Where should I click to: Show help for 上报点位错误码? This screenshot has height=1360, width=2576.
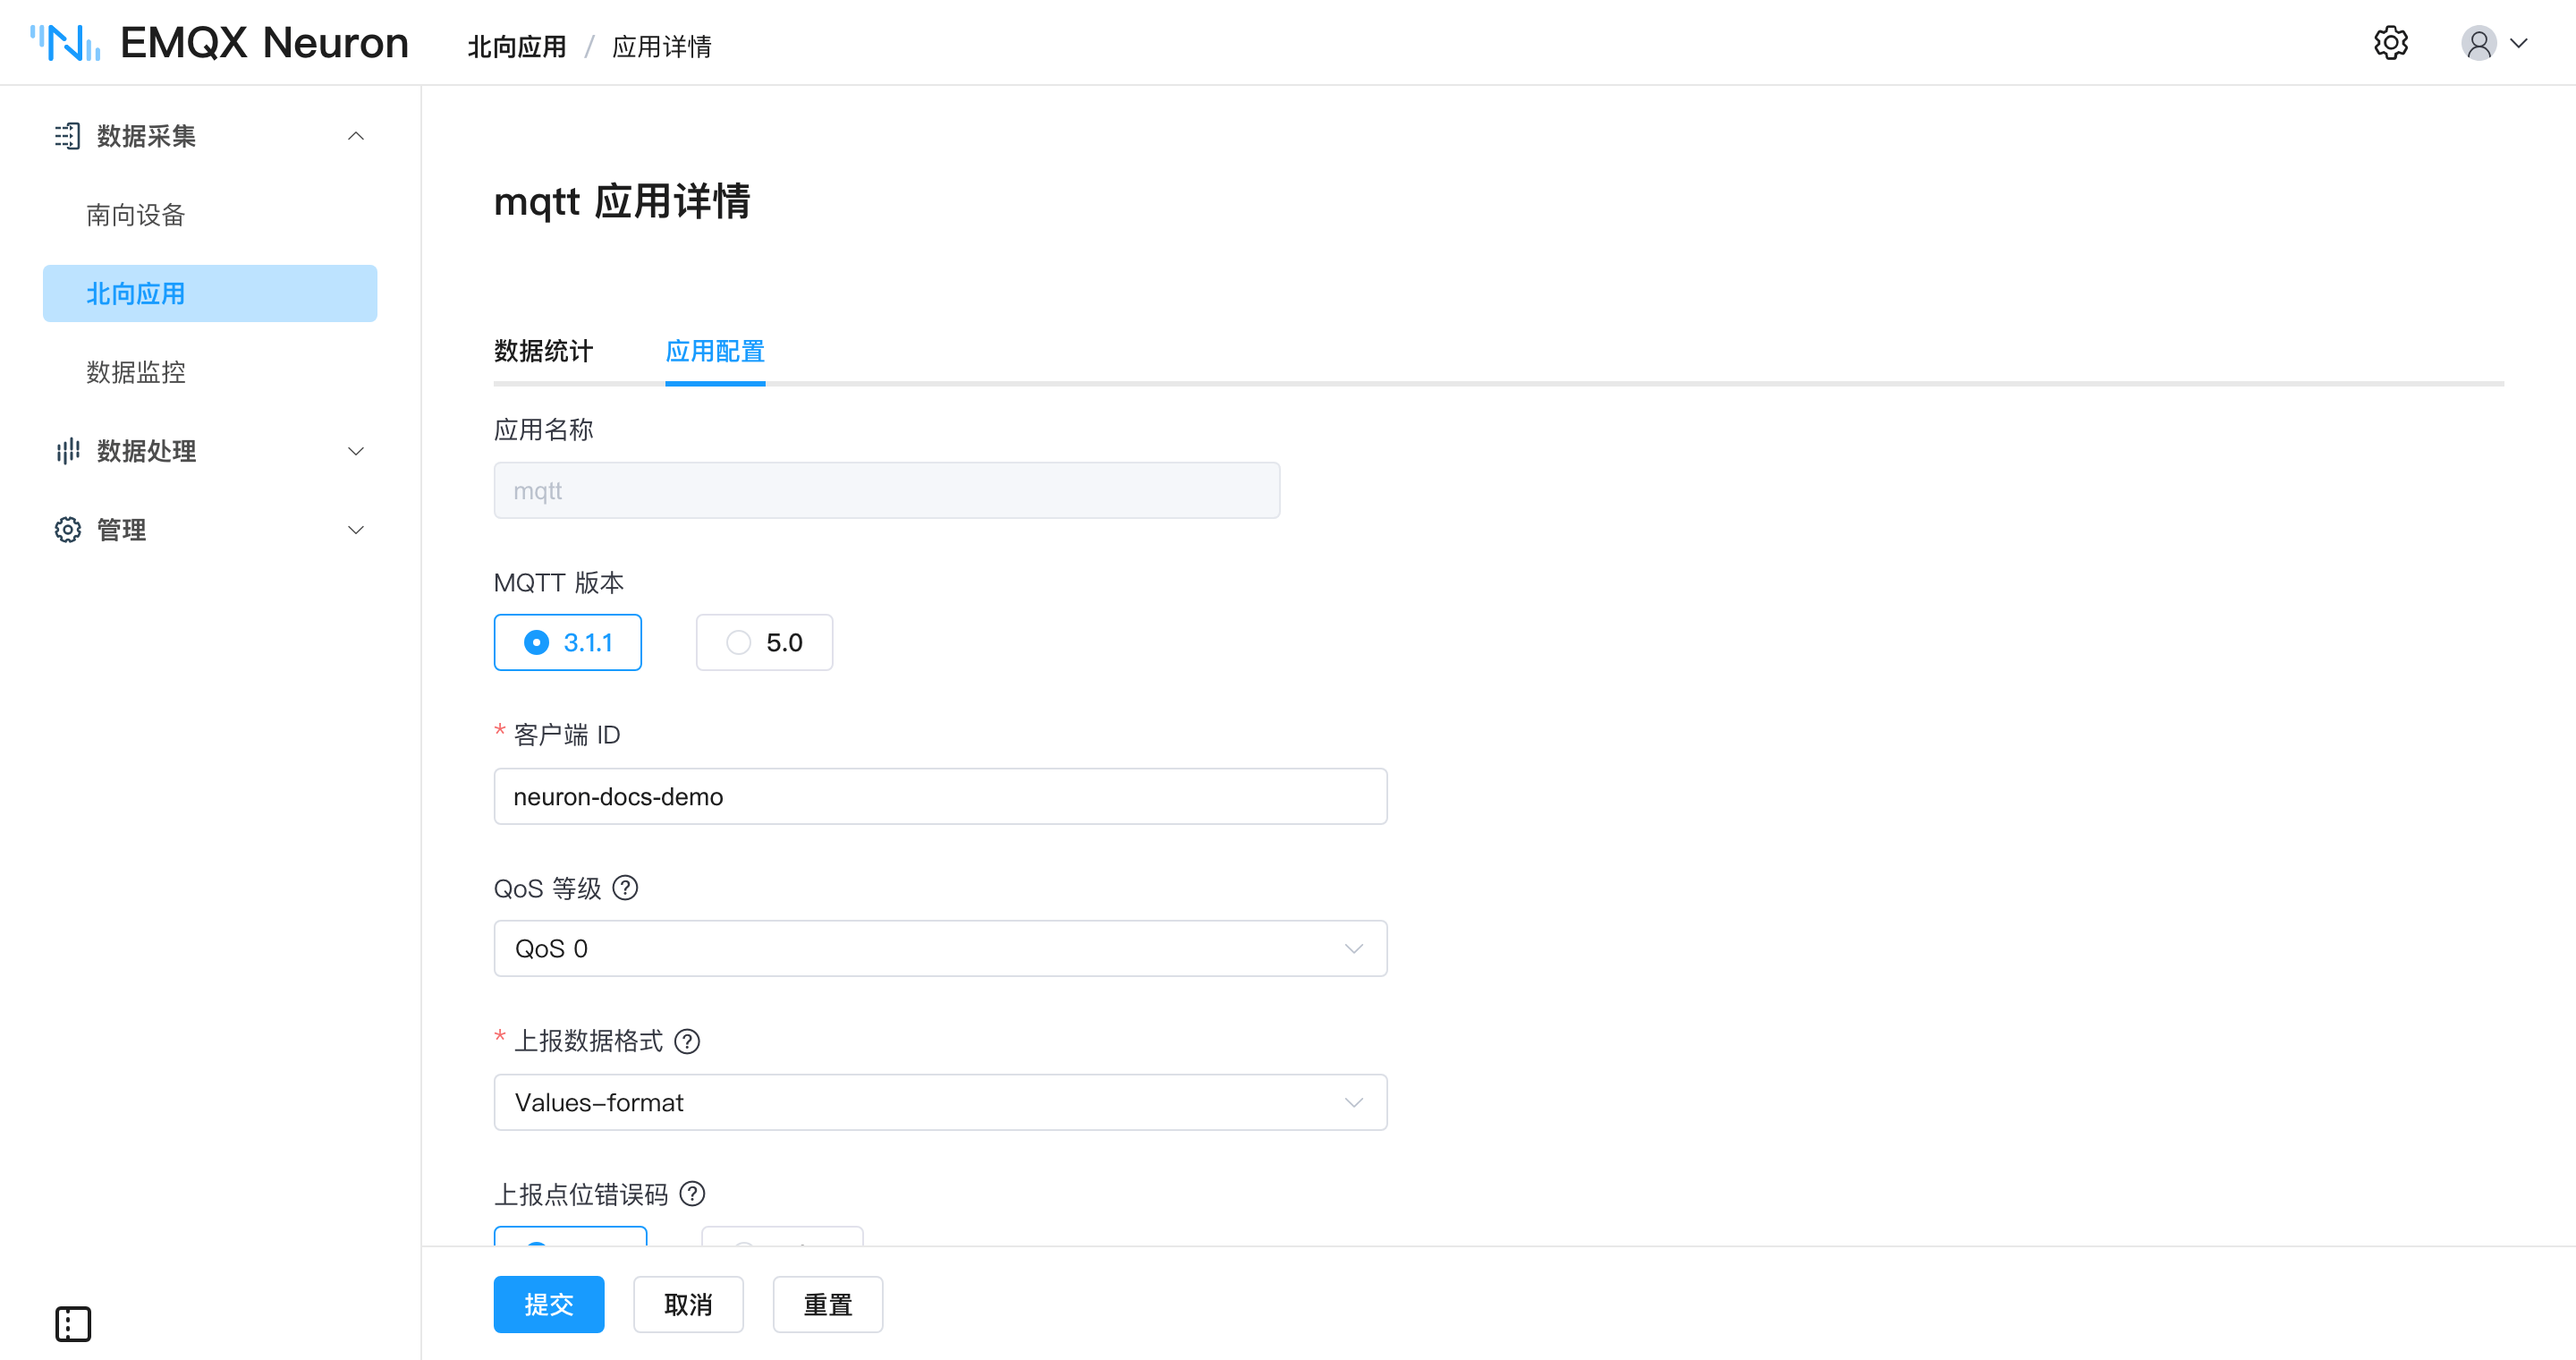[692, 1194]
